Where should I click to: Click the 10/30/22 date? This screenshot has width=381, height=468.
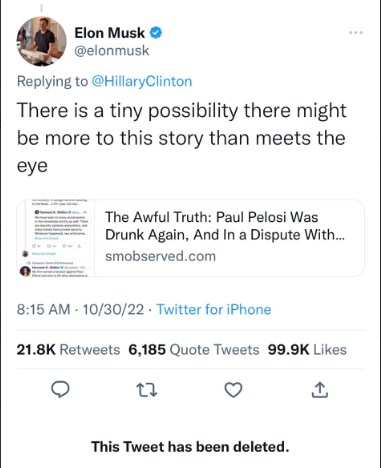coord(113,309)
